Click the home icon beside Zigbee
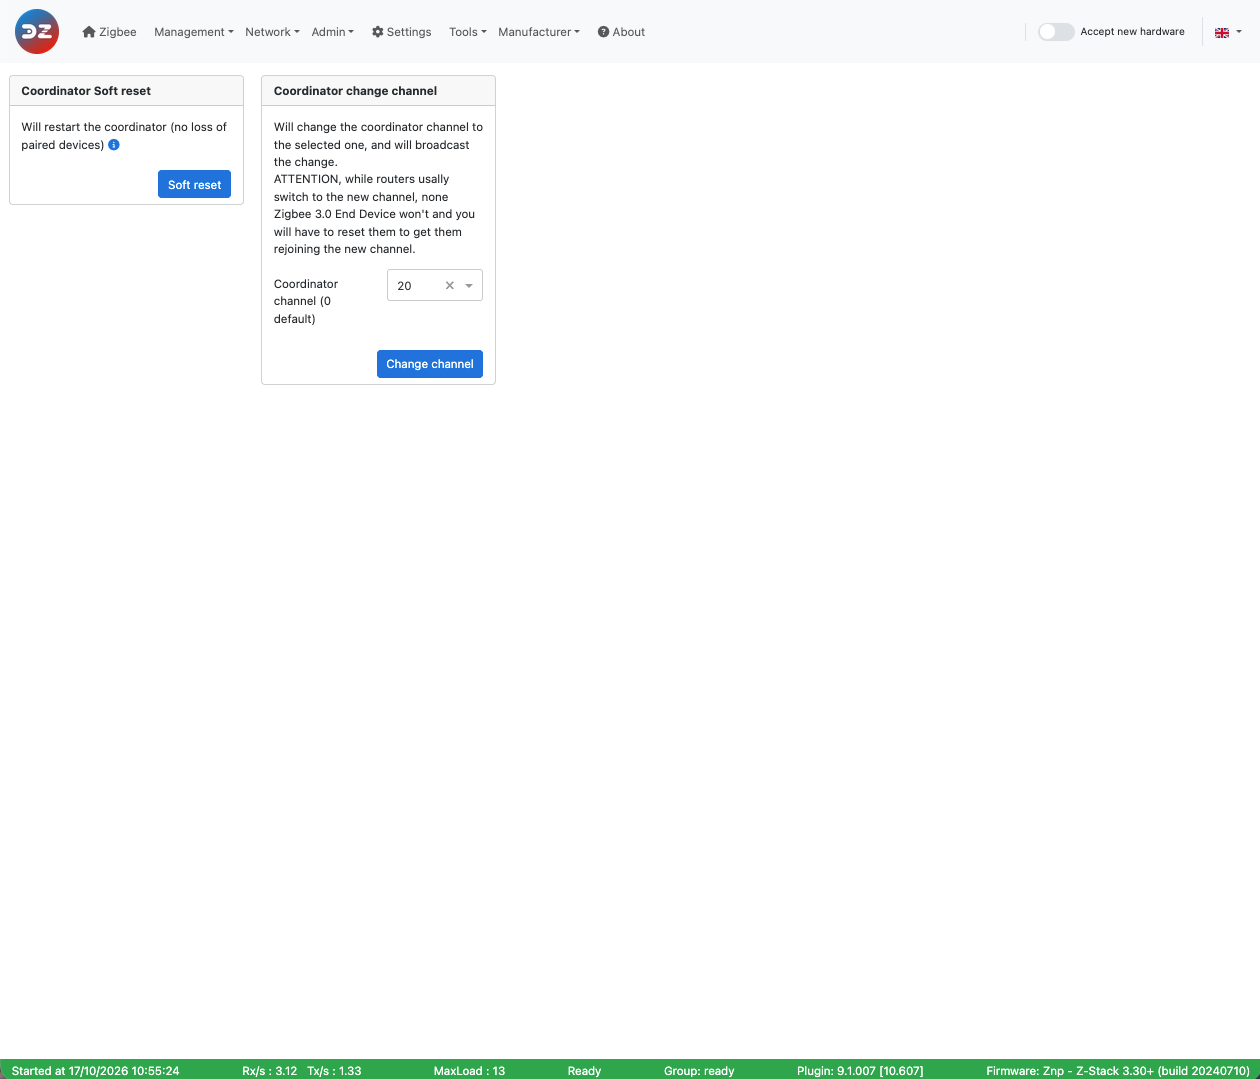 89,32
